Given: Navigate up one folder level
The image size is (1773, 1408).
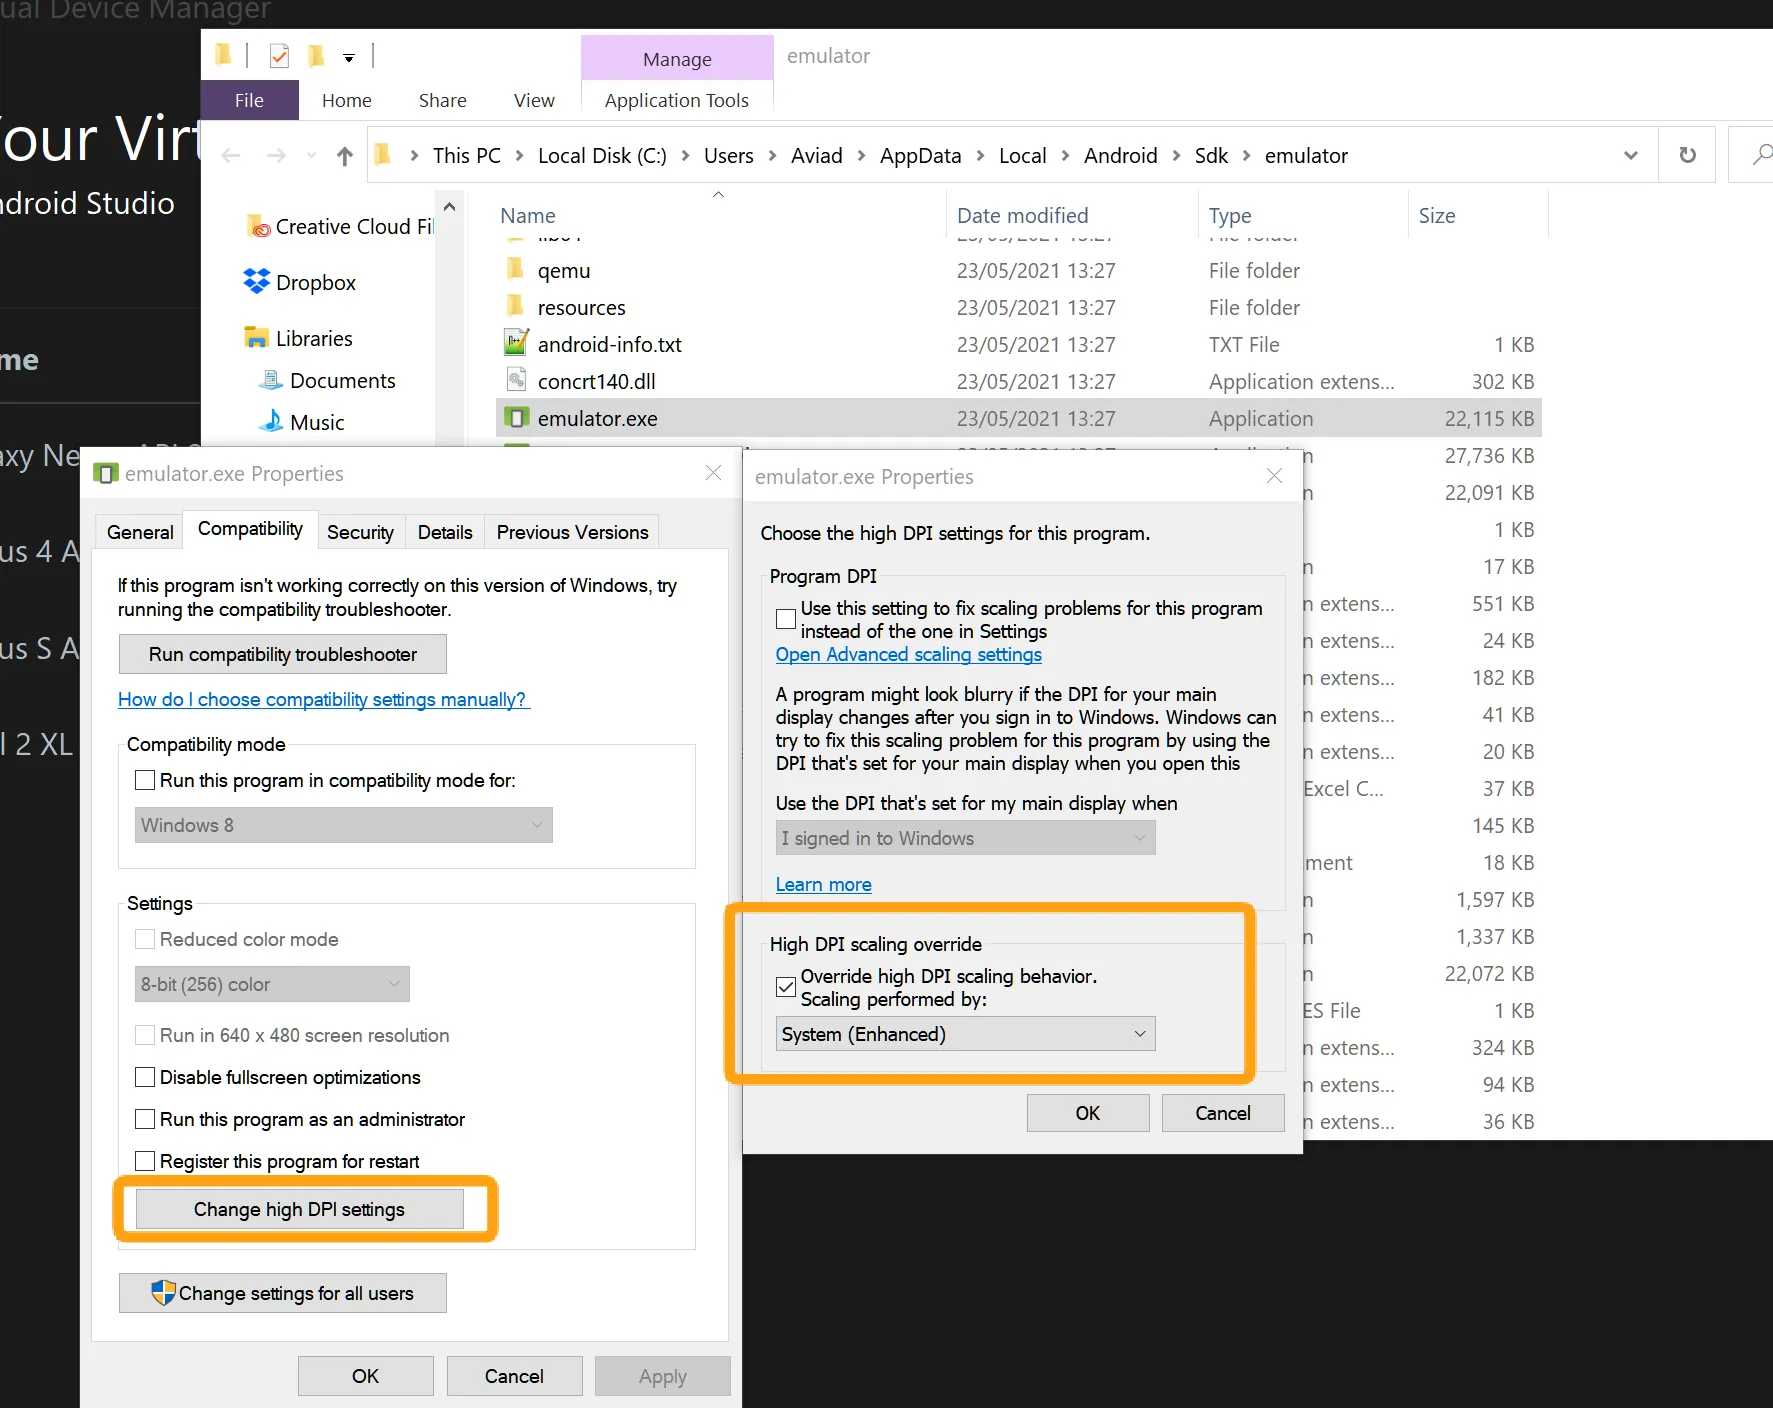Looking at the screenshot, I should pos(345,156).
